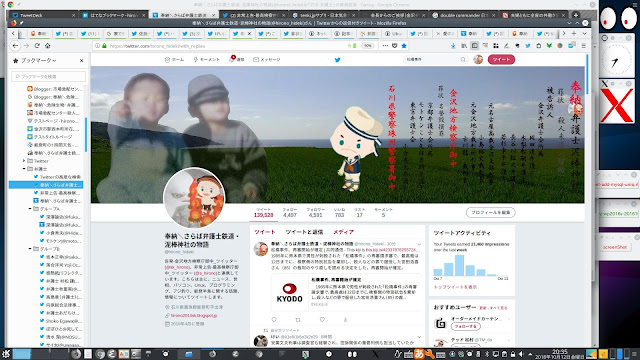Open モーメント in Twitter navigation
640x360 pixels.
(x=207, y=60)
